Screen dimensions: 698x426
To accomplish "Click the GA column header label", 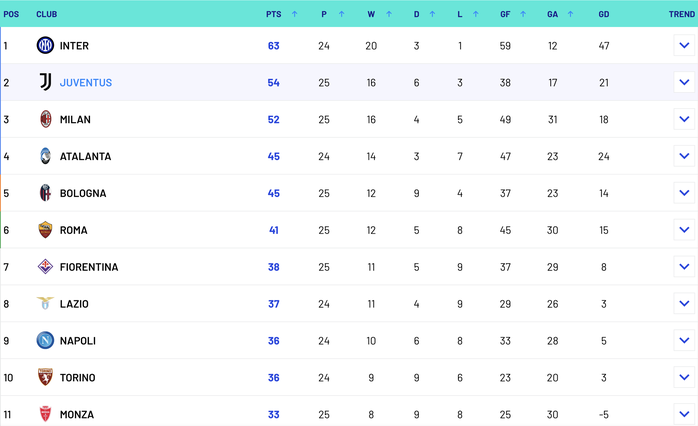I will 552,14.
